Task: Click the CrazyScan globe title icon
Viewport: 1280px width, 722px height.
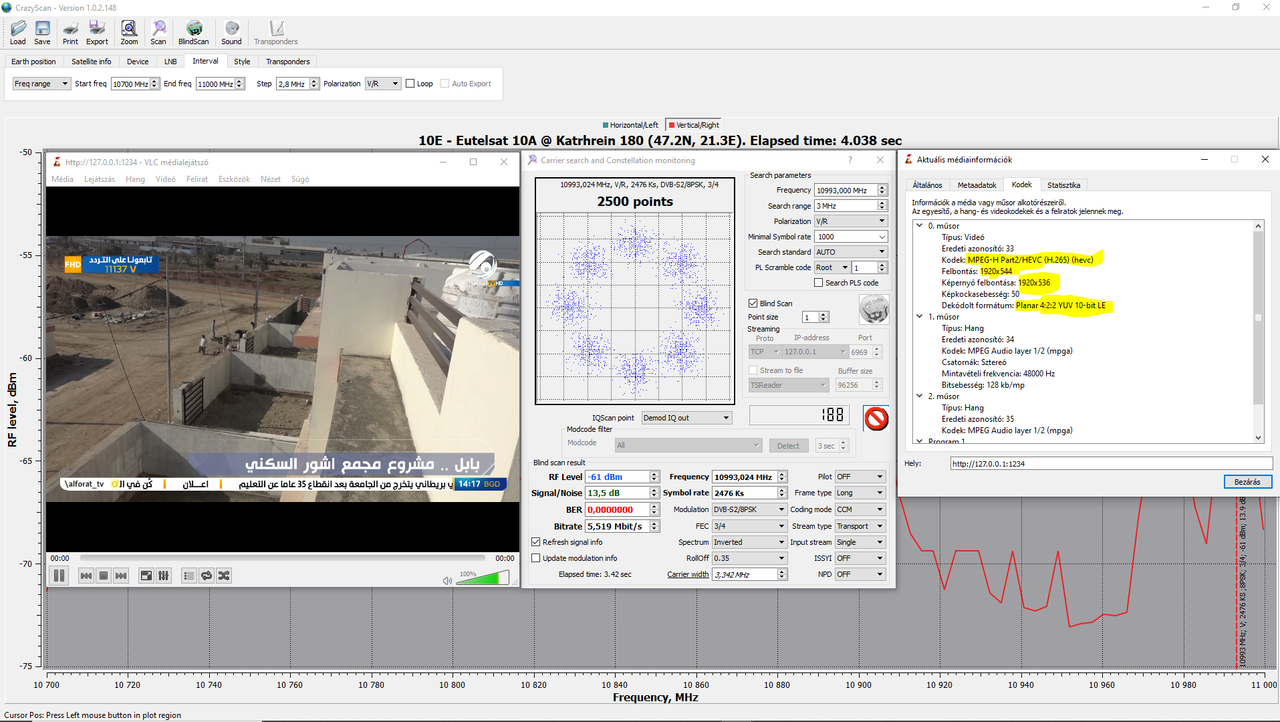Action: (x=7, y=6)
